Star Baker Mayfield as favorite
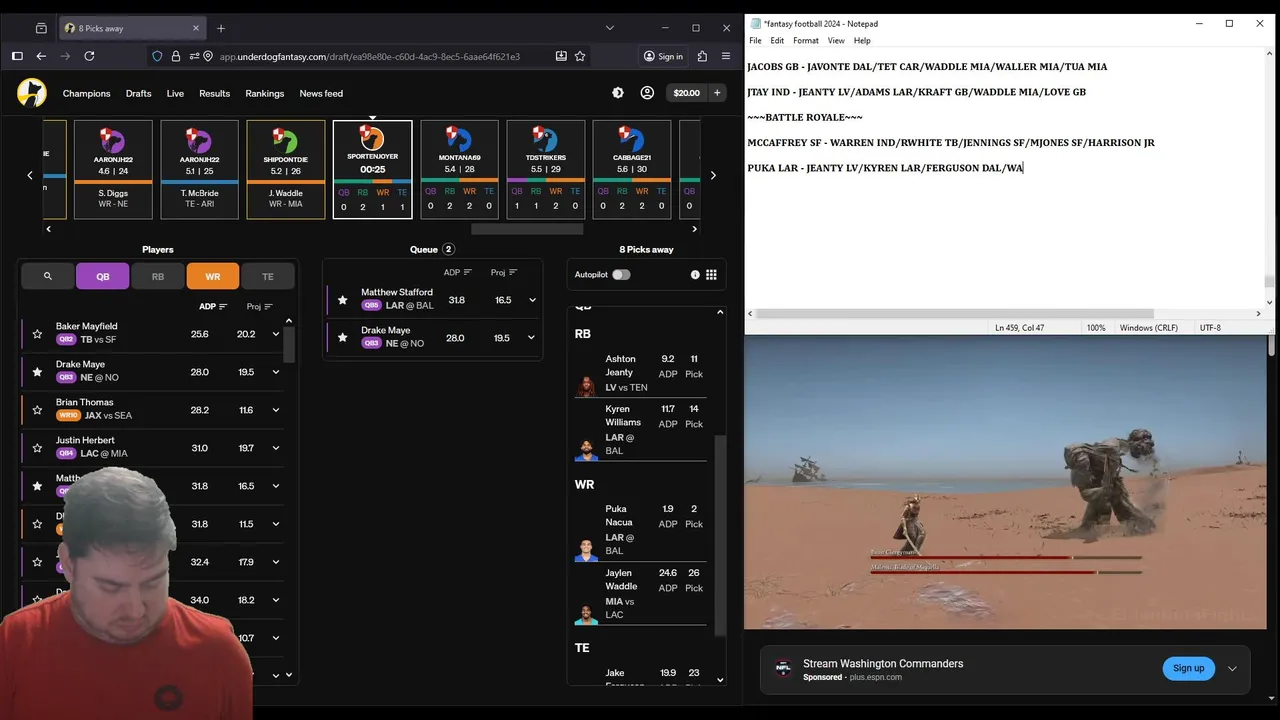The width and height of the screenshot is (1280, 720). [37, 334]
